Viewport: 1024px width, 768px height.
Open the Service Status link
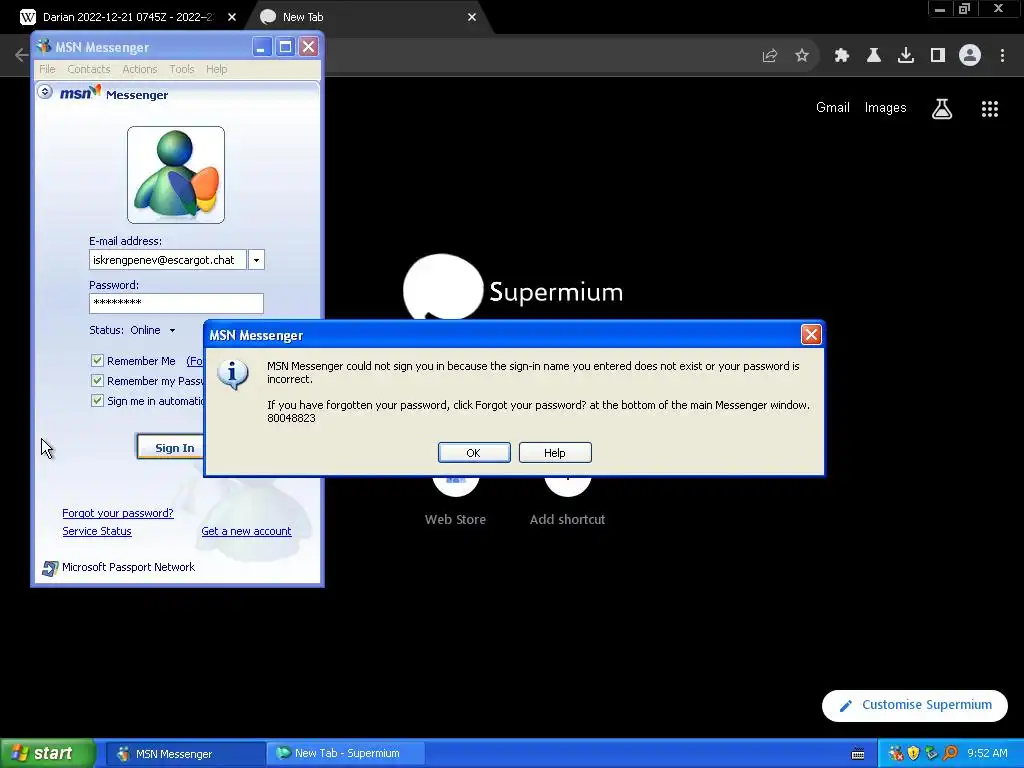[97, 532]
